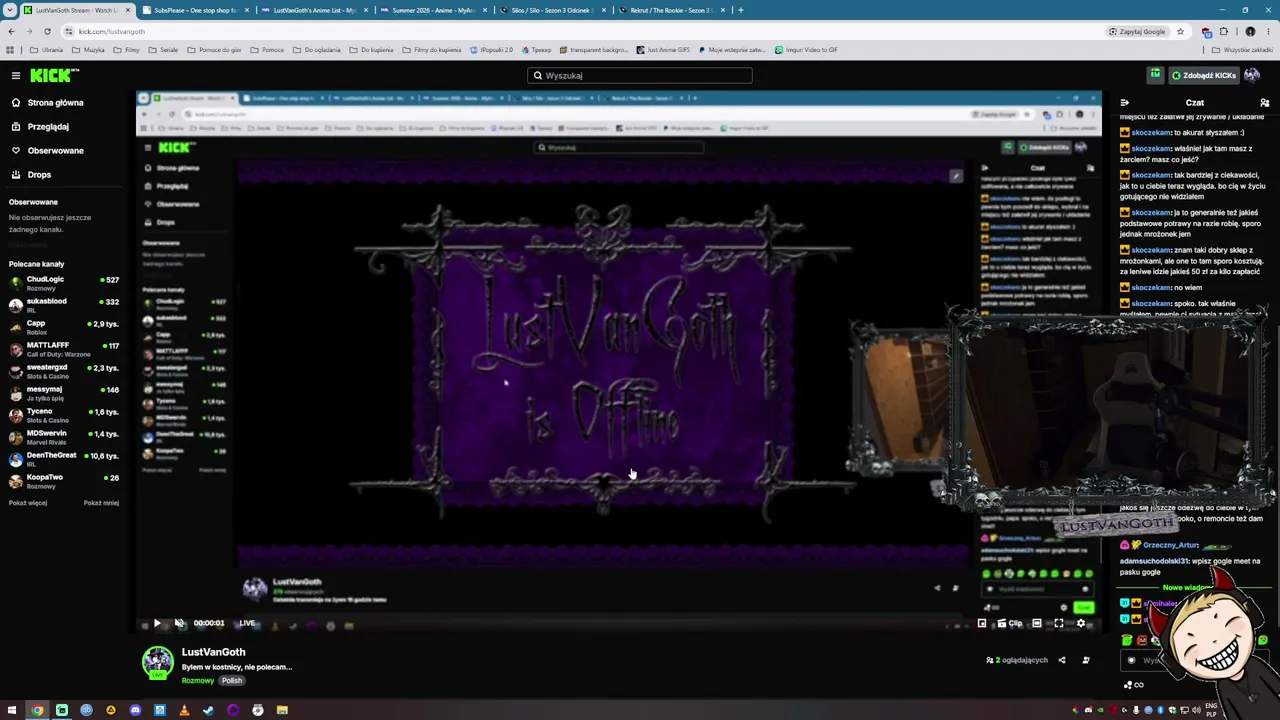Open the green gift icon beside Zdobądź KICKs
Viewport: 1280px width, 720px height.
(1155, 75)
